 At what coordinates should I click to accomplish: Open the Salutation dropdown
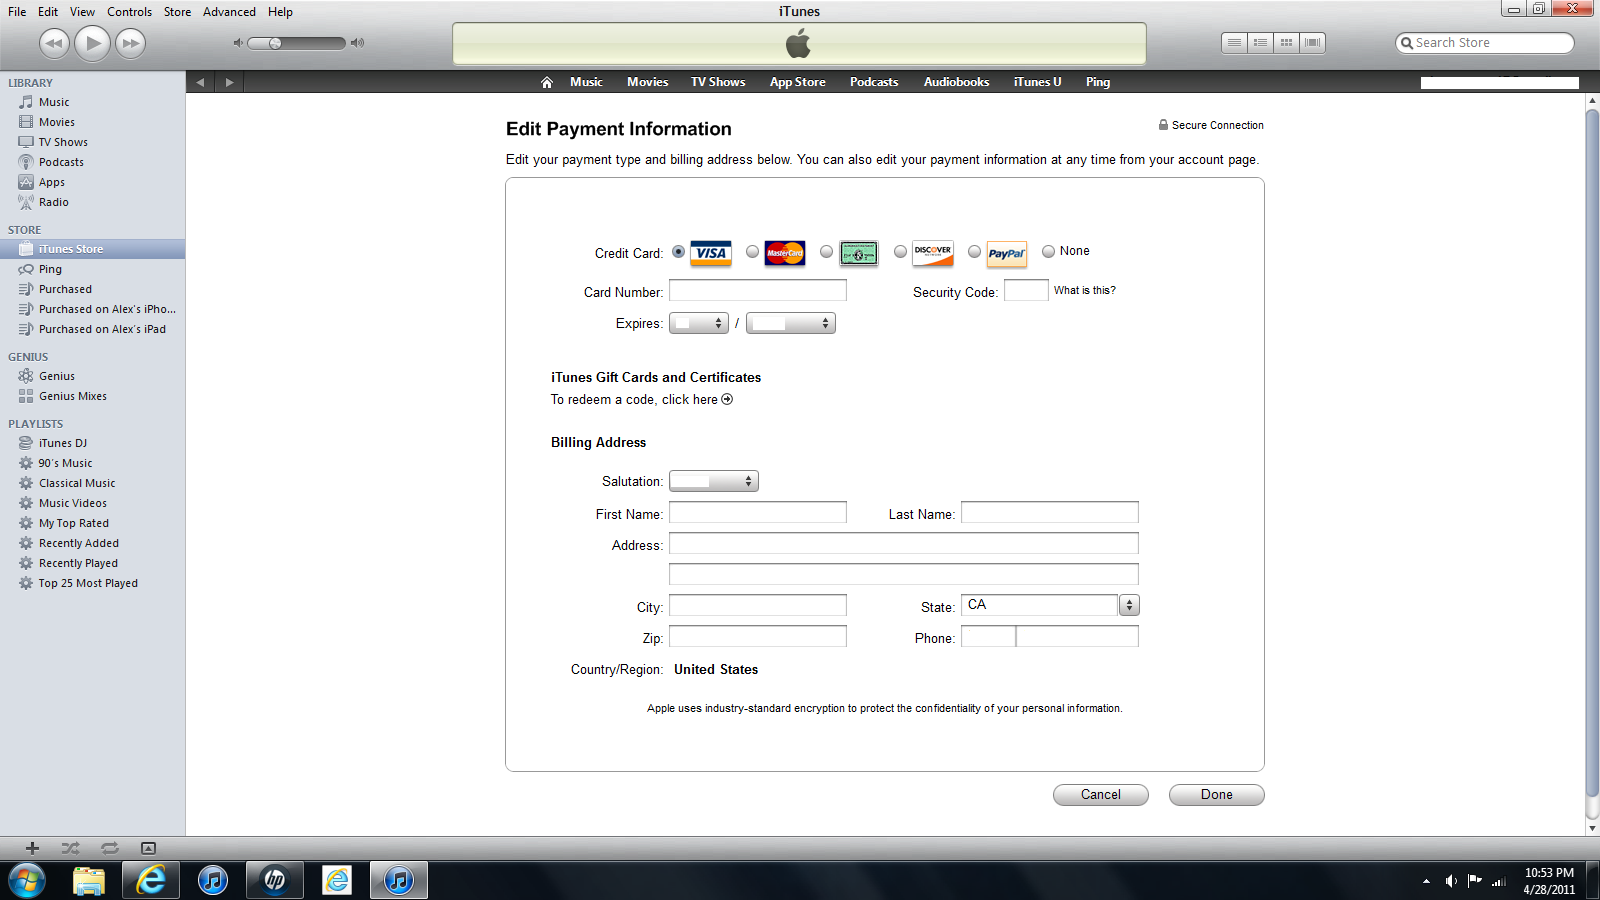(714, 481)
